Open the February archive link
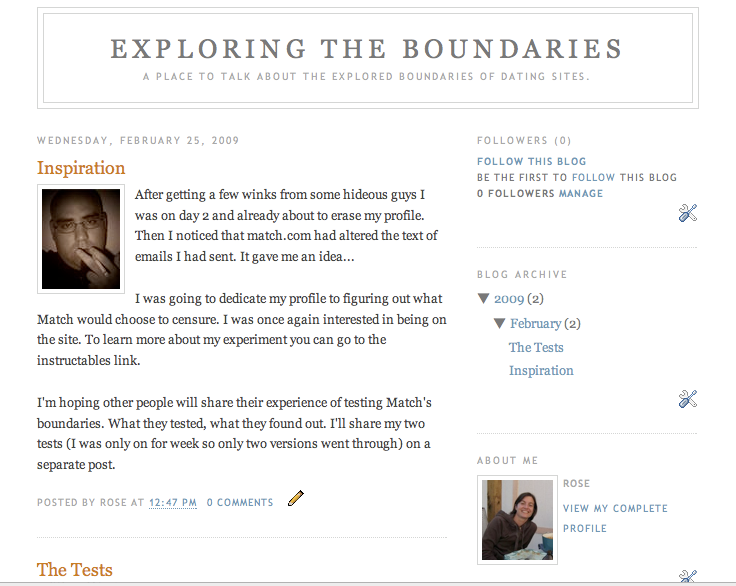Viewport: 736px width, 586px height. (535, 323)
